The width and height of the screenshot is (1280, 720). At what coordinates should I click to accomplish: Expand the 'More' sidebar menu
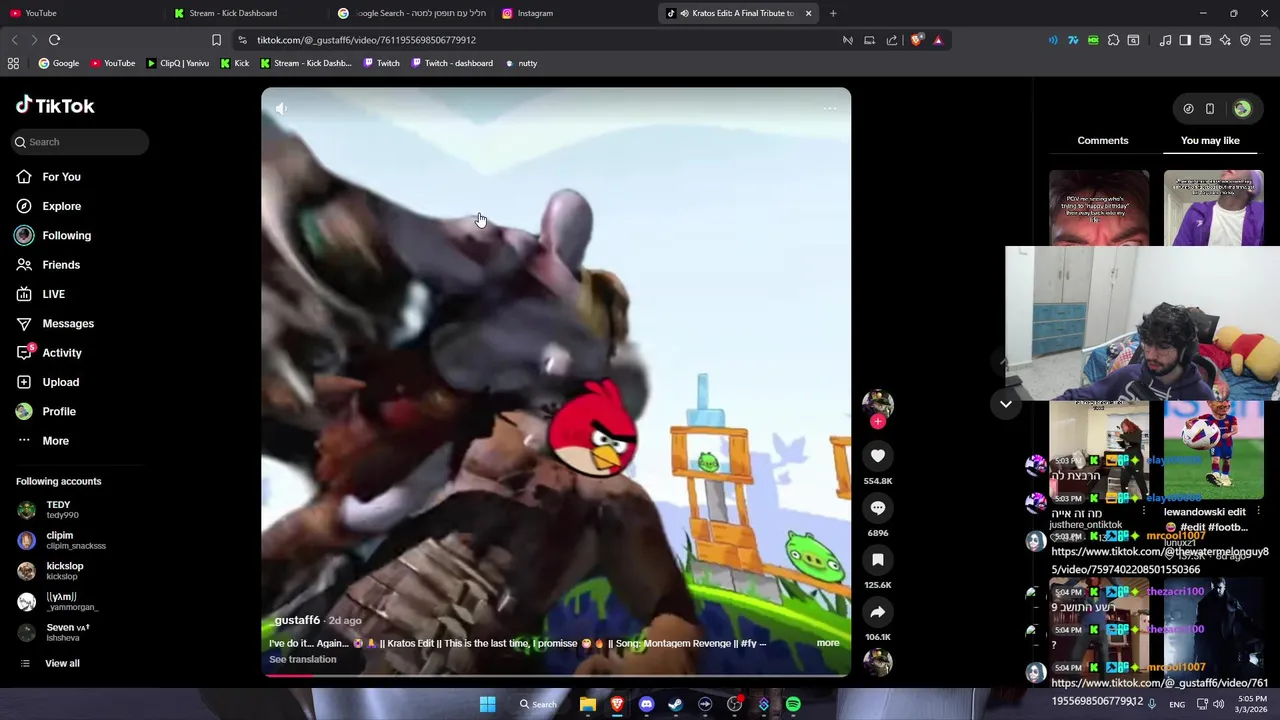pyautogui.click(x=56, y=441)
